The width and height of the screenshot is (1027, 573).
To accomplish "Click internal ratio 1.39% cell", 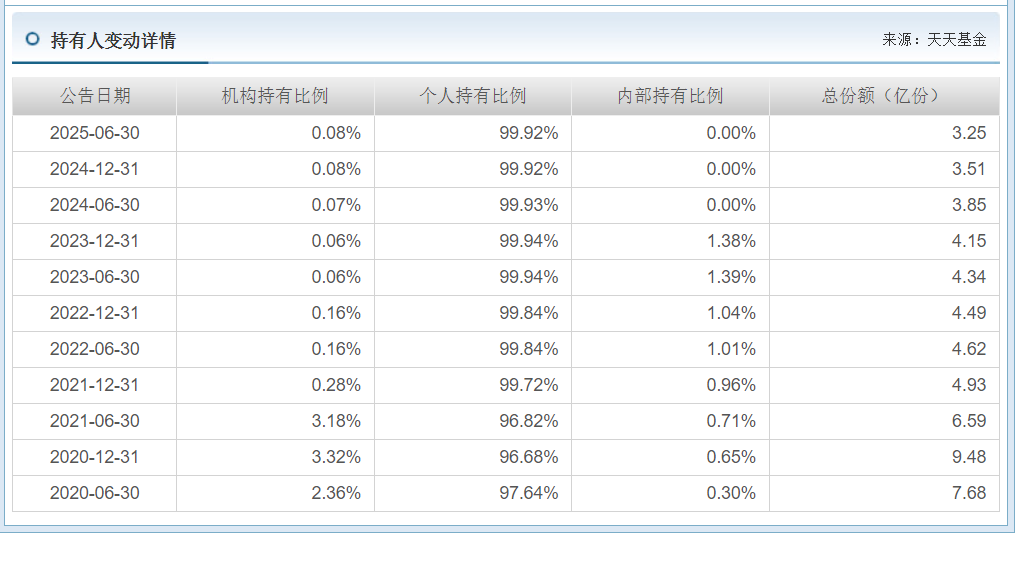I will pyautogui.click(x=731, y=277).
